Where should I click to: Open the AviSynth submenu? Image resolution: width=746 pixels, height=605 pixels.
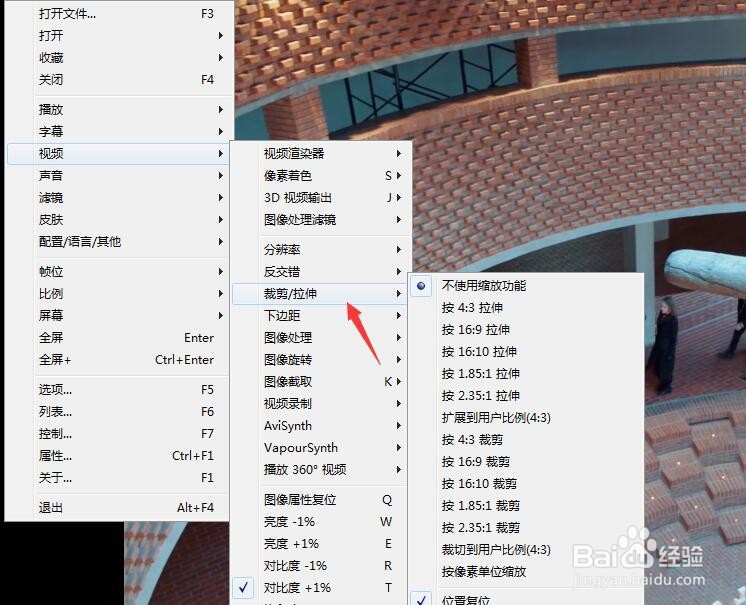[x=321, y=426]
